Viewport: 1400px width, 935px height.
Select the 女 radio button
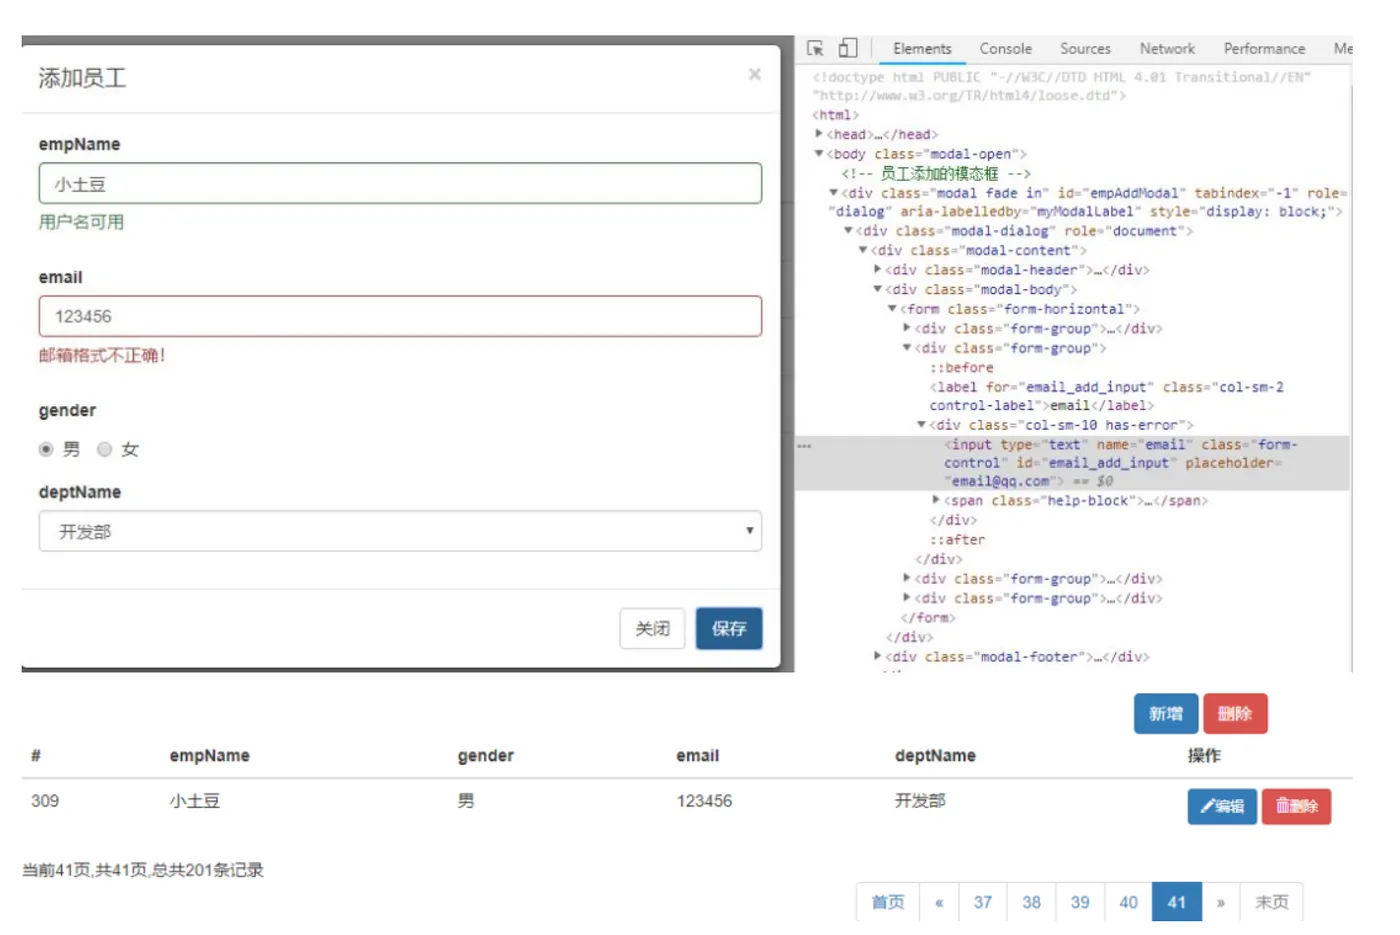click(104, 449)
